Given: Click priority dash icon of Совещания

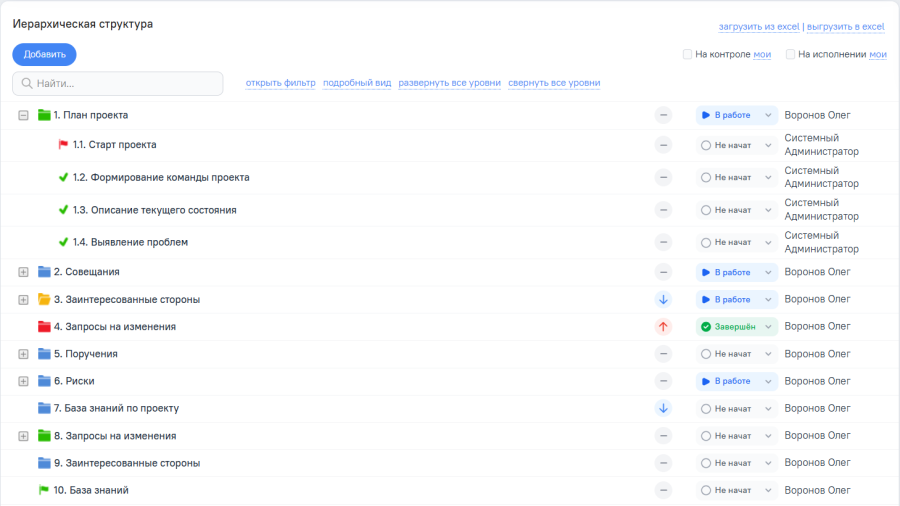Looking at the screenshot, I should click(x=664, y=272).
